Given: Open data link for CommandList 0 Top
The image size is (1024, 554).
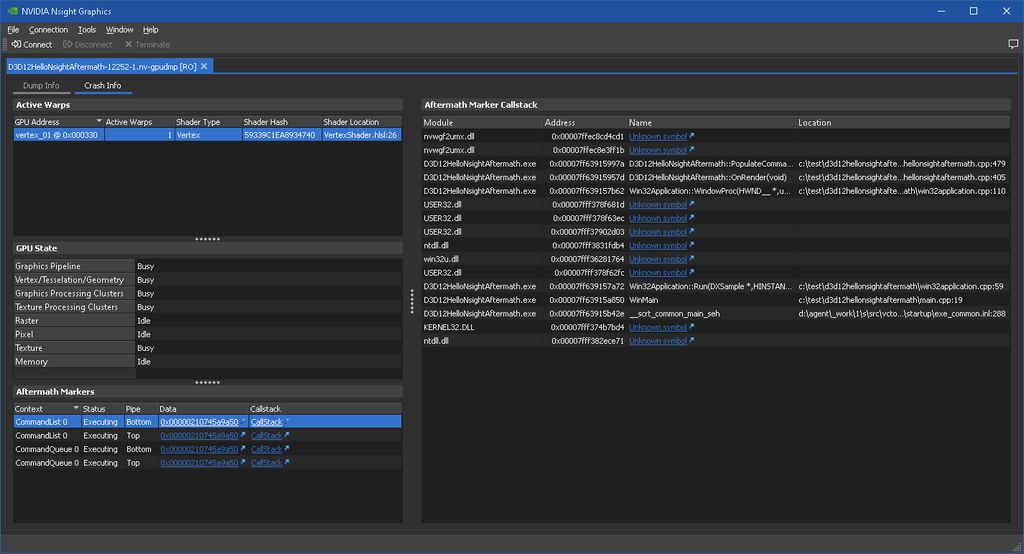Looking at the screenshot, I should [199, 436].
